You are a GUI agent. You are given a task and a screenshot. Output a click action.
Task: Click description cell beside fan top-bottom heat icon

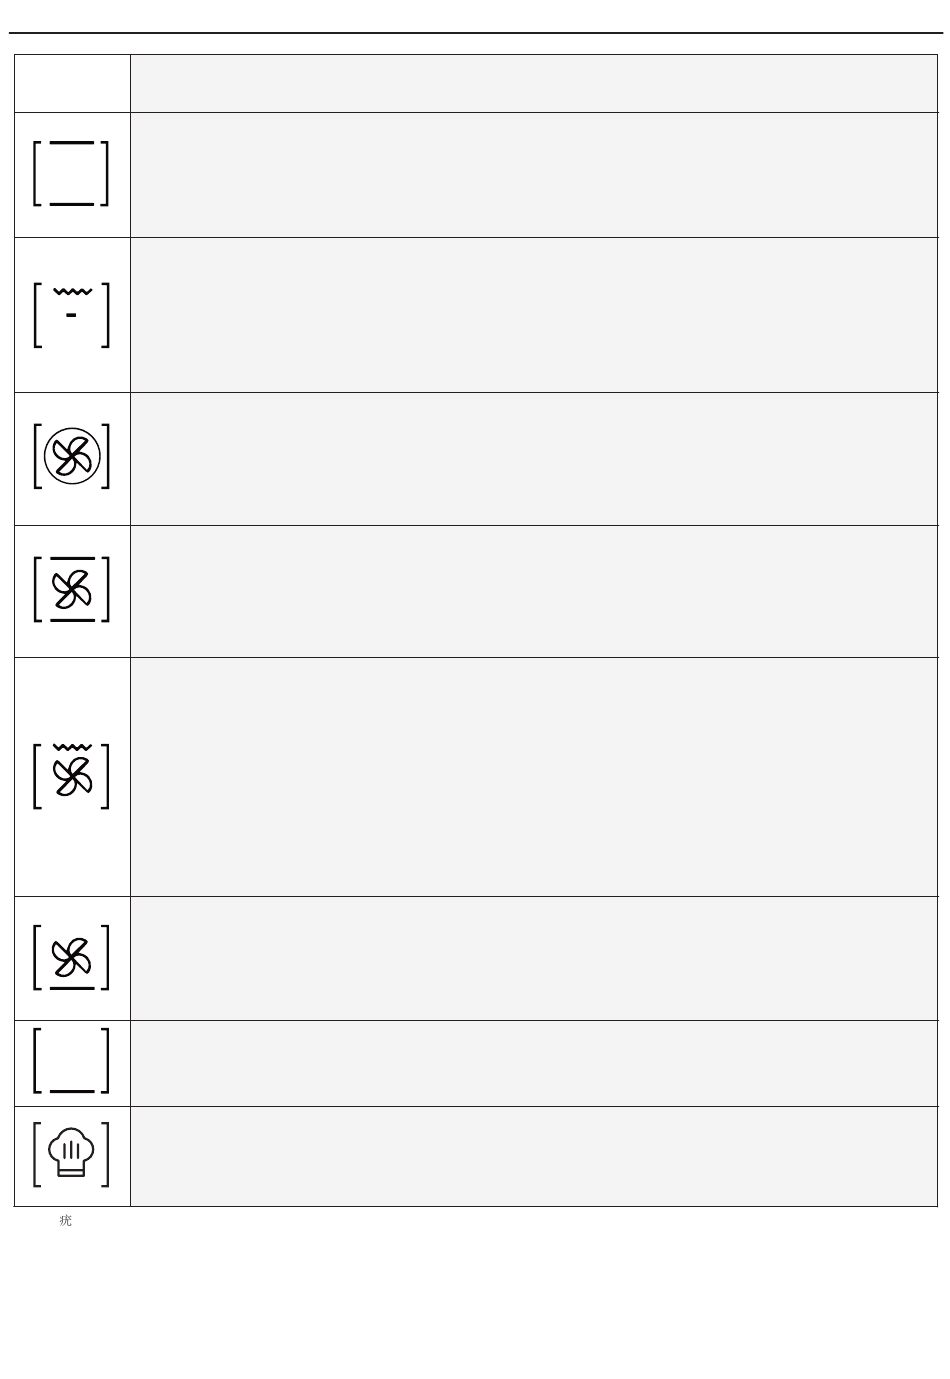533,591
